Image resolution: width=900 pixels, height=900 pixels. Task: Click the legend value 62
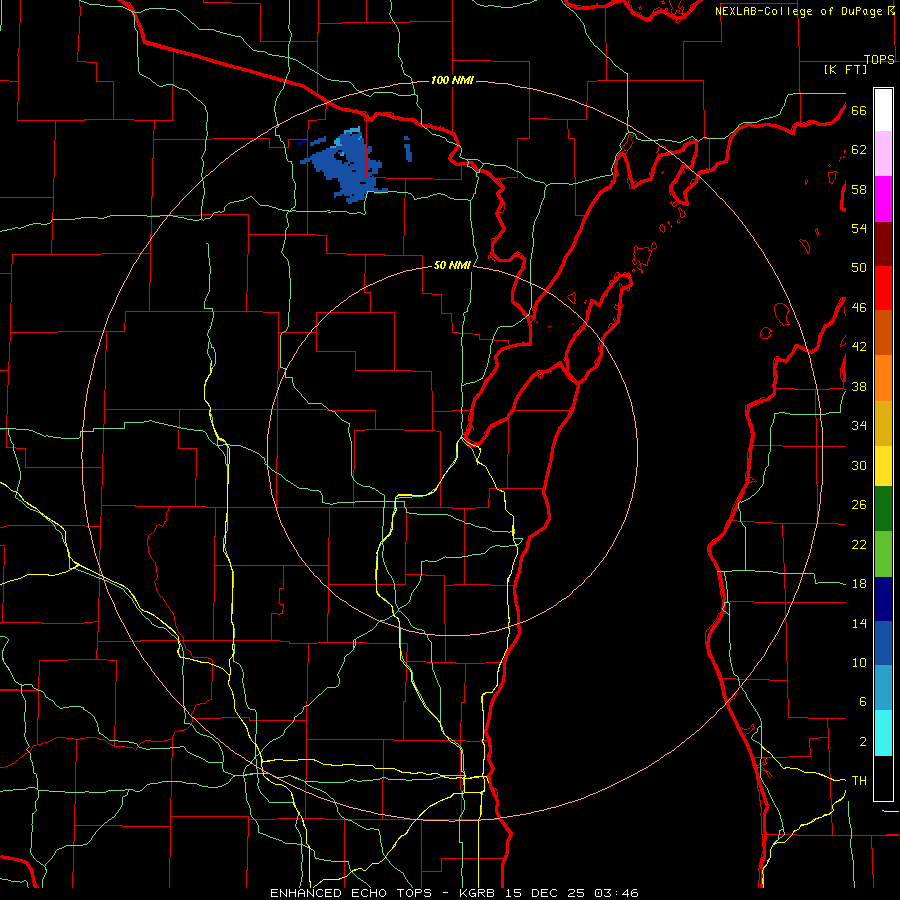click(859, 150)
